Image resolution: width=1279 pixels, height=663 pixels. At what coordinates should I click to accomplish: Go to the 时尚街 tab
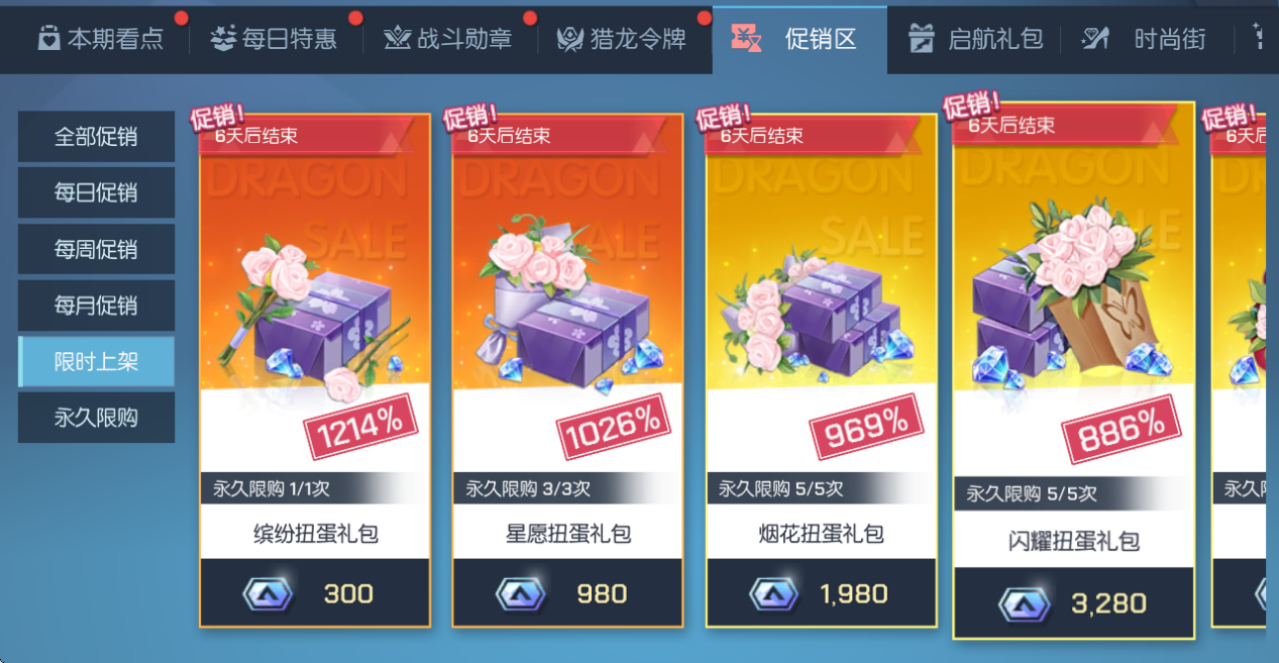point(1145,39)
